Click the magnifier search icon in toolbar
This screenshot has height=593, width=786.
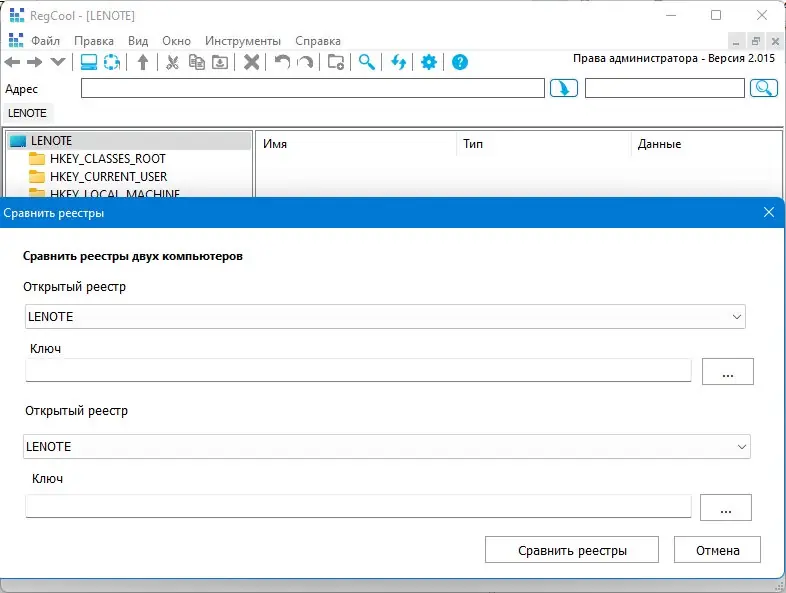coord(367,62)
